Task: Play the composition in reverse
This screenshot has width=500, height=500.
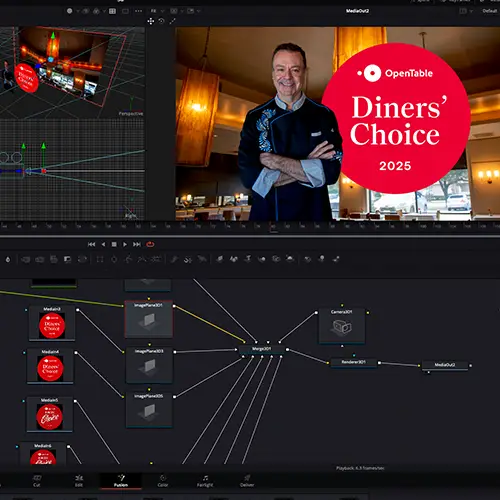Action: pyautogui.click(x=103, y=244)
